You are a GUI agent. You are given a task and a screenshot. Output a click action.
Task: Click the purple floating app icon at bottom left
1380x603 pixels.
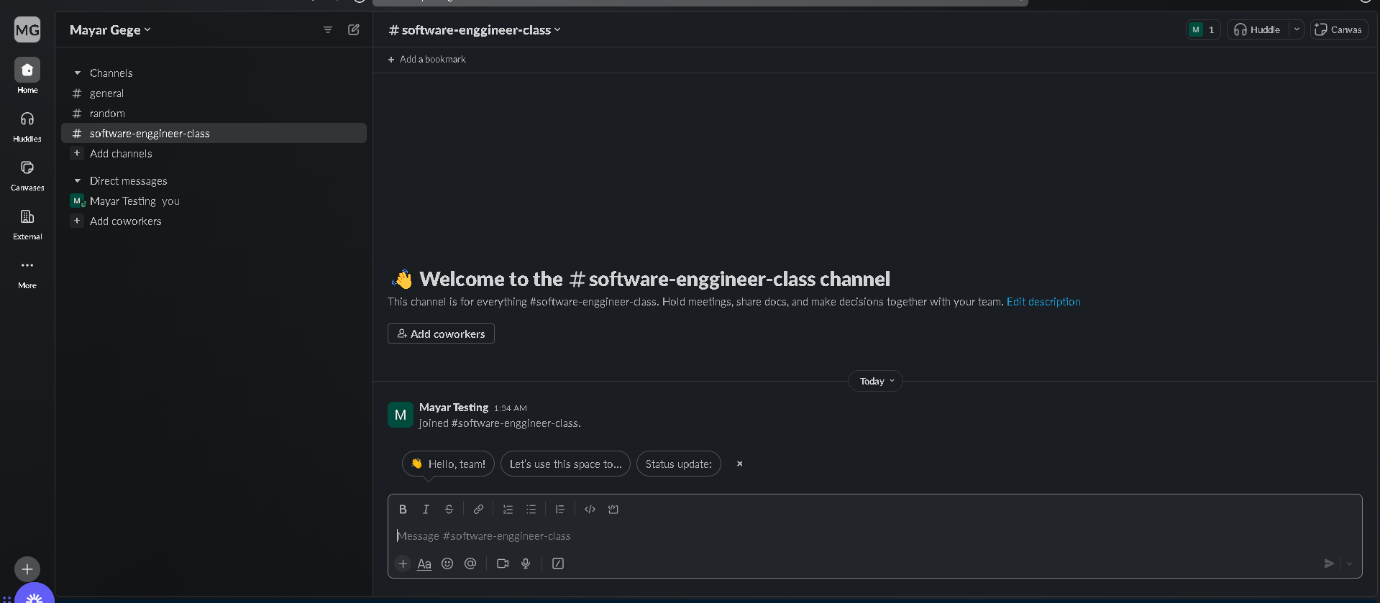pos(34,596)
